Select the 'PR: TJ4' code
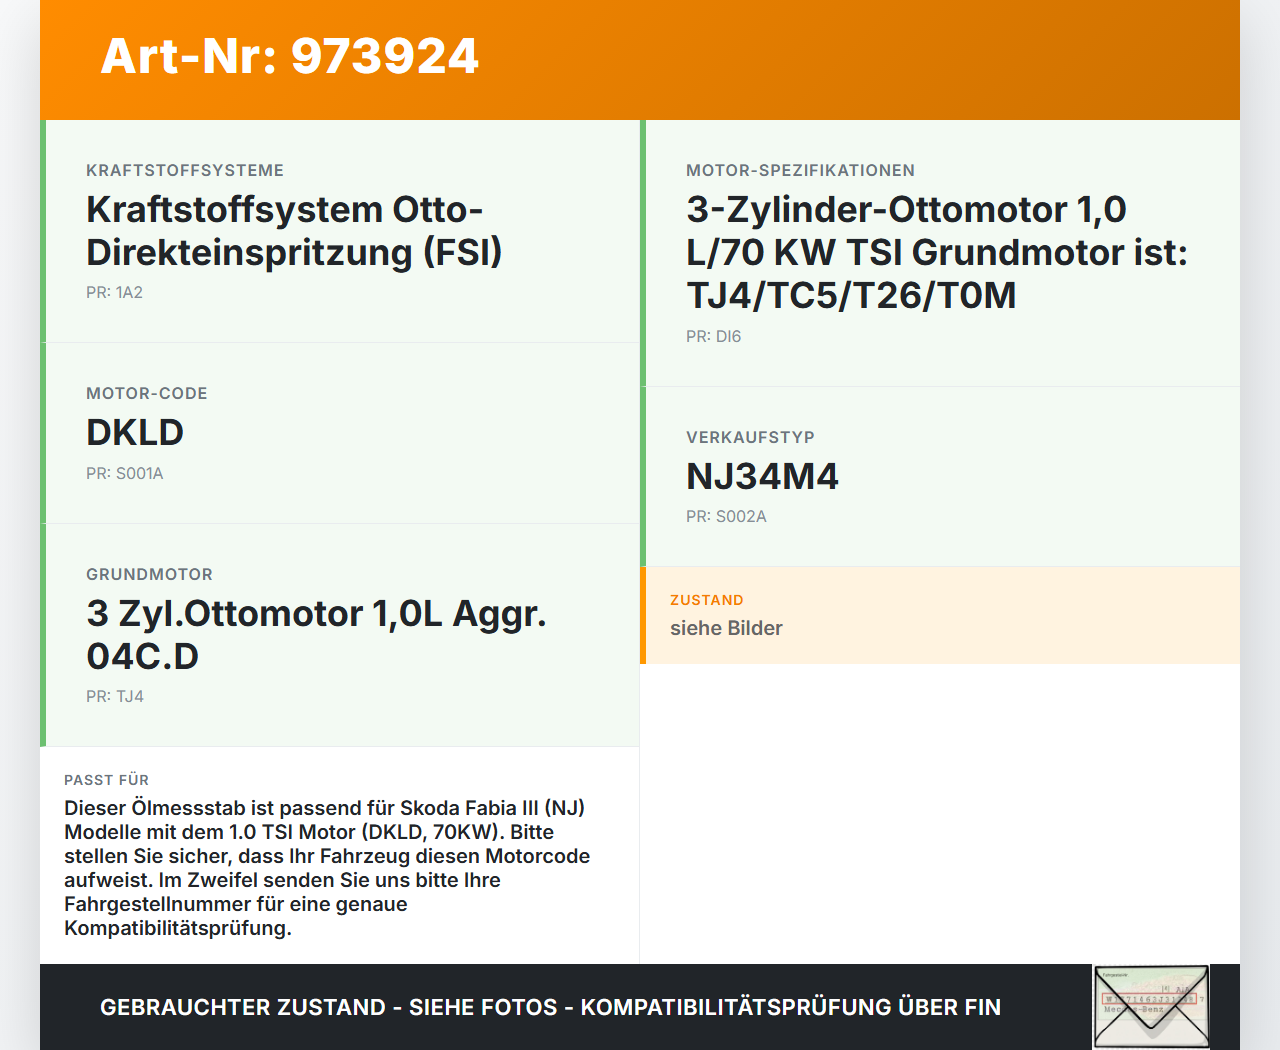The width and height of the screenshot is (1280, 1050). click(x=115, y=696)
